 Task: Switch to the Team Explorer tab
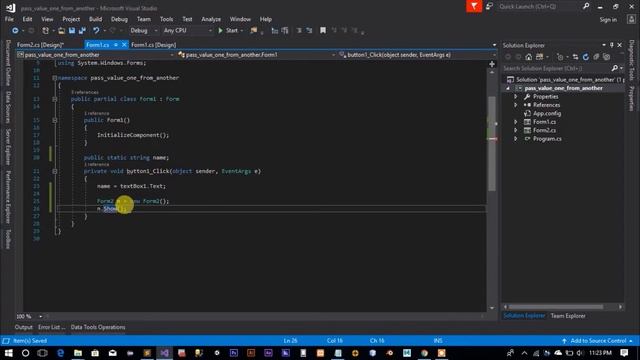[568, 316]
